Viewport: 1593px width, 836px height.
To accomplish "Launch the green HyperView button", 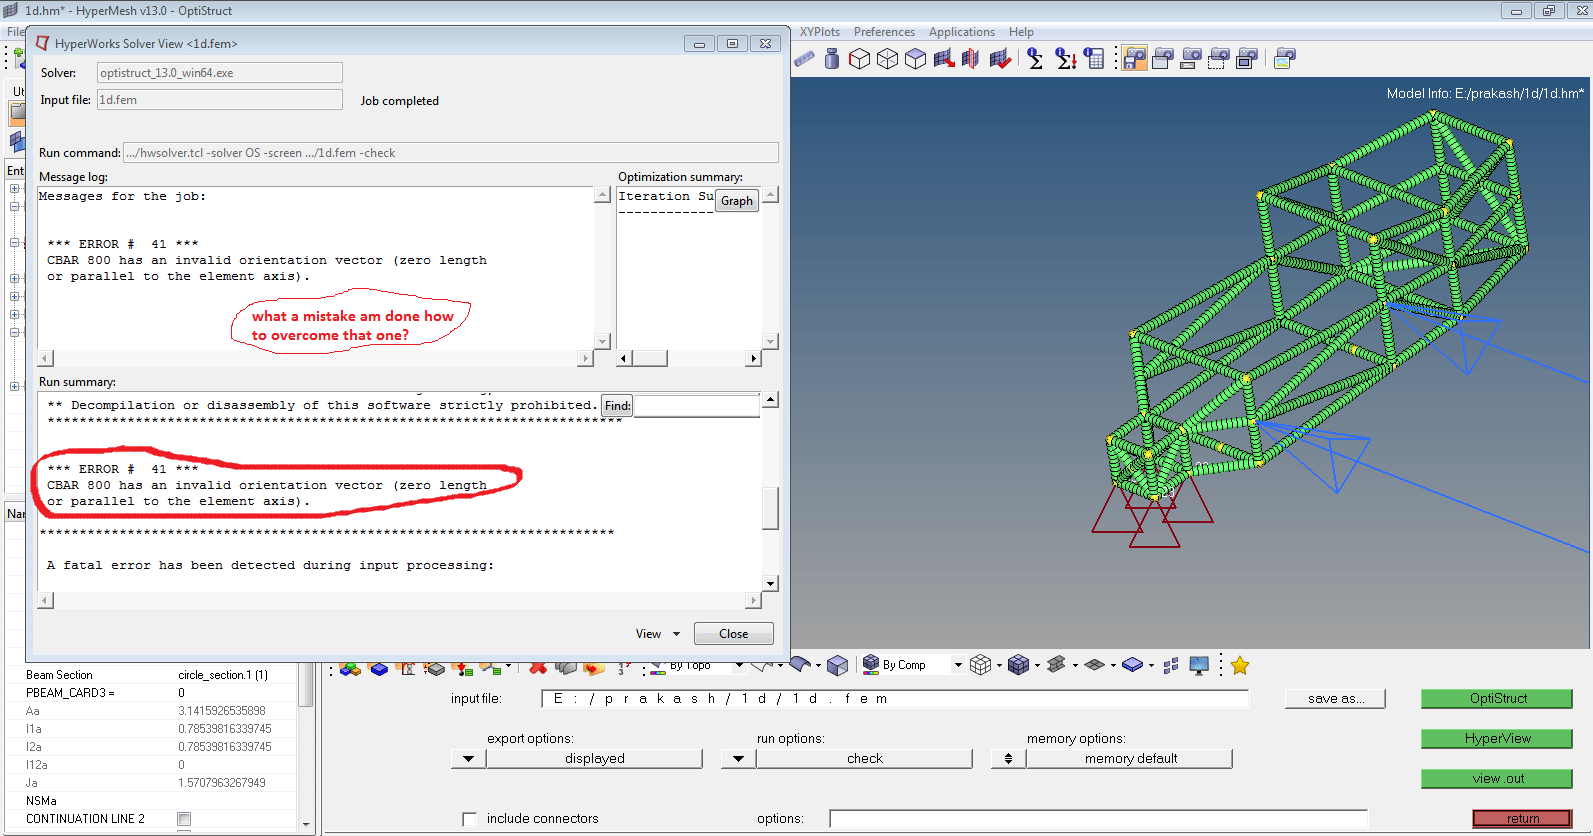I will click(1497, 739).
